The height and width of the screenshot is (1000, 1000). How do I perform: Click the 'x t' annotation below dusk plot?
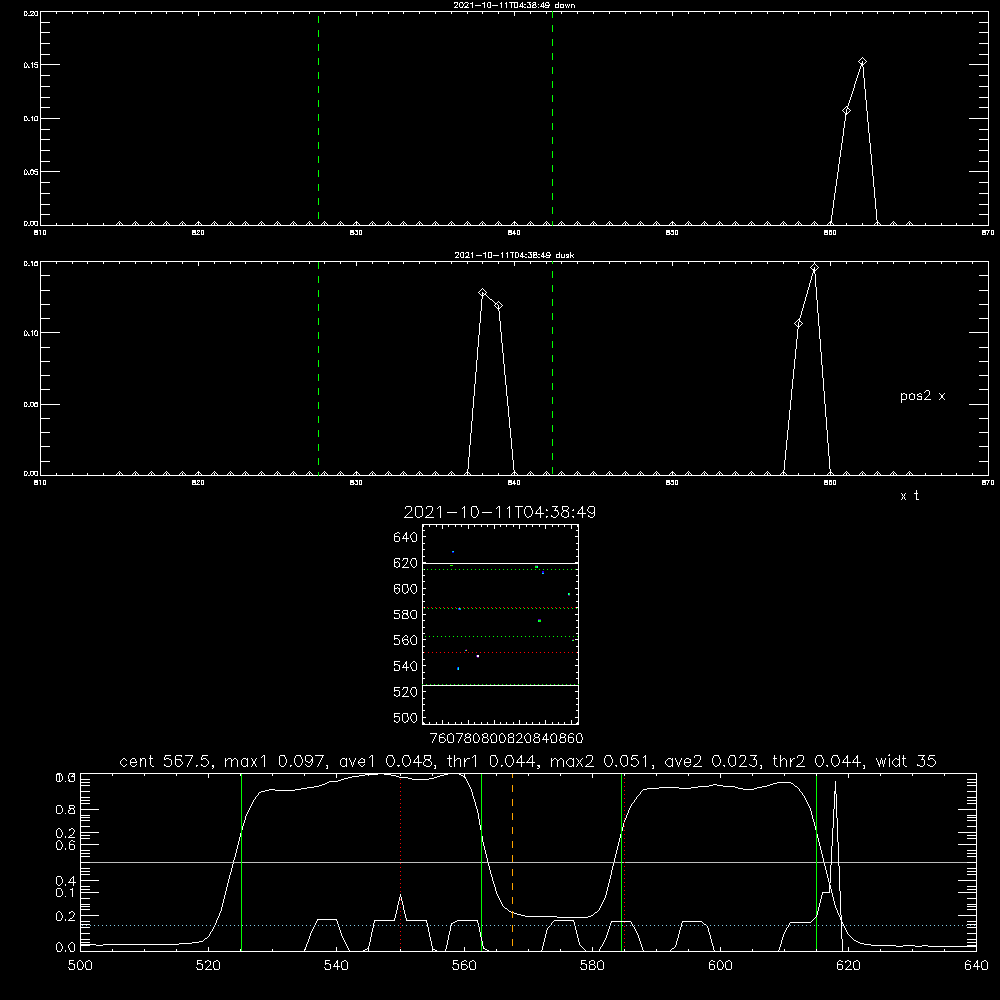pyautogui.click(x=909, y=496)
